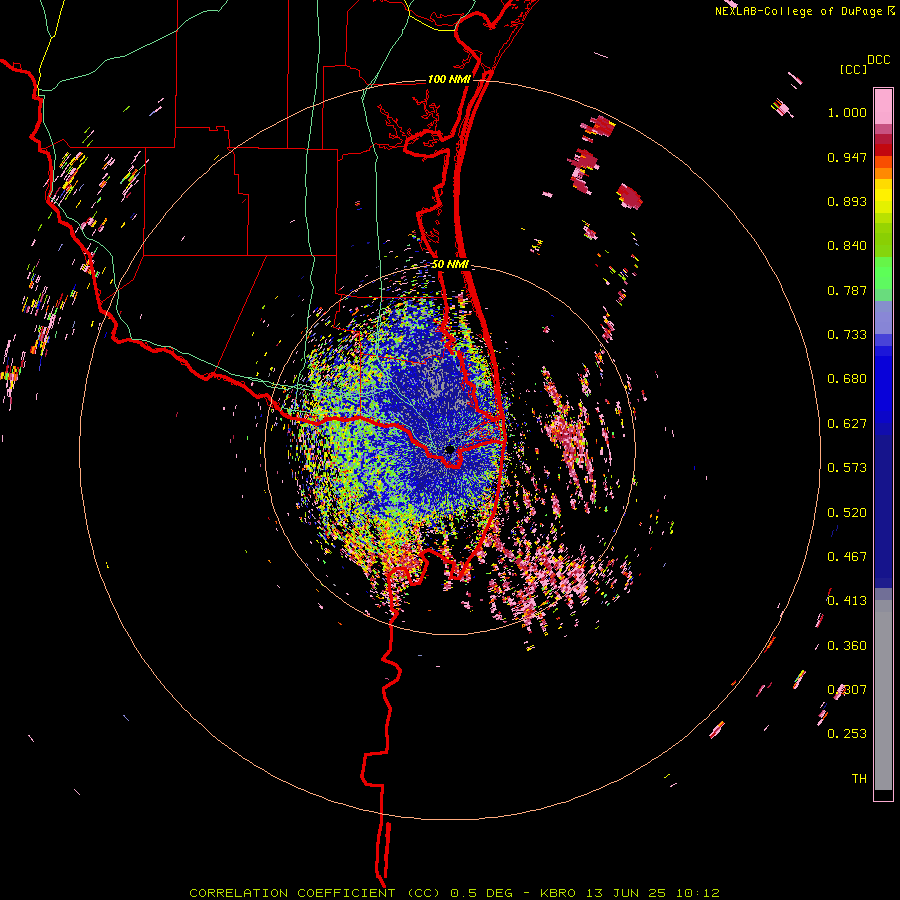Click the 50 NMI range ring label
The width and height of the screenshot is (900, 900).
click(x=450, y=265)
